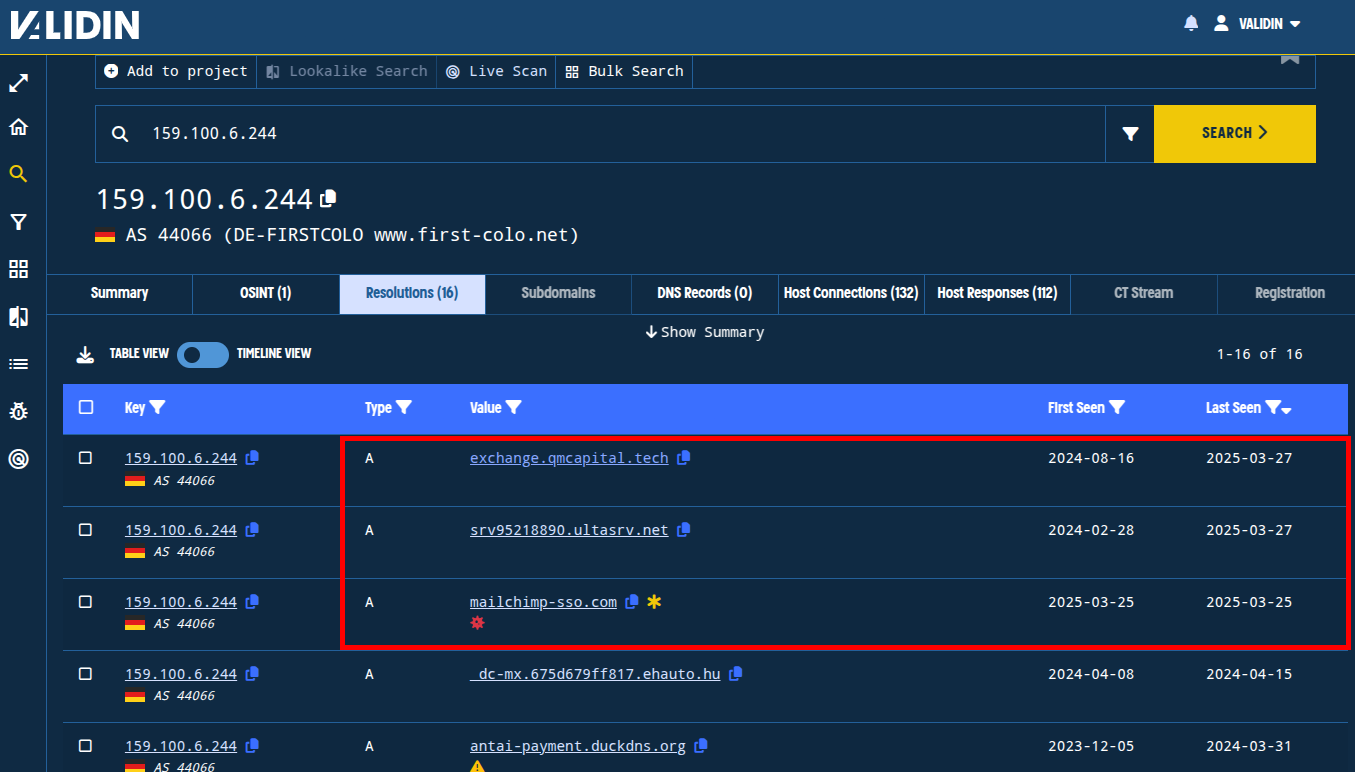Open the Resolutions (16) tab

(x=412, y=293)
